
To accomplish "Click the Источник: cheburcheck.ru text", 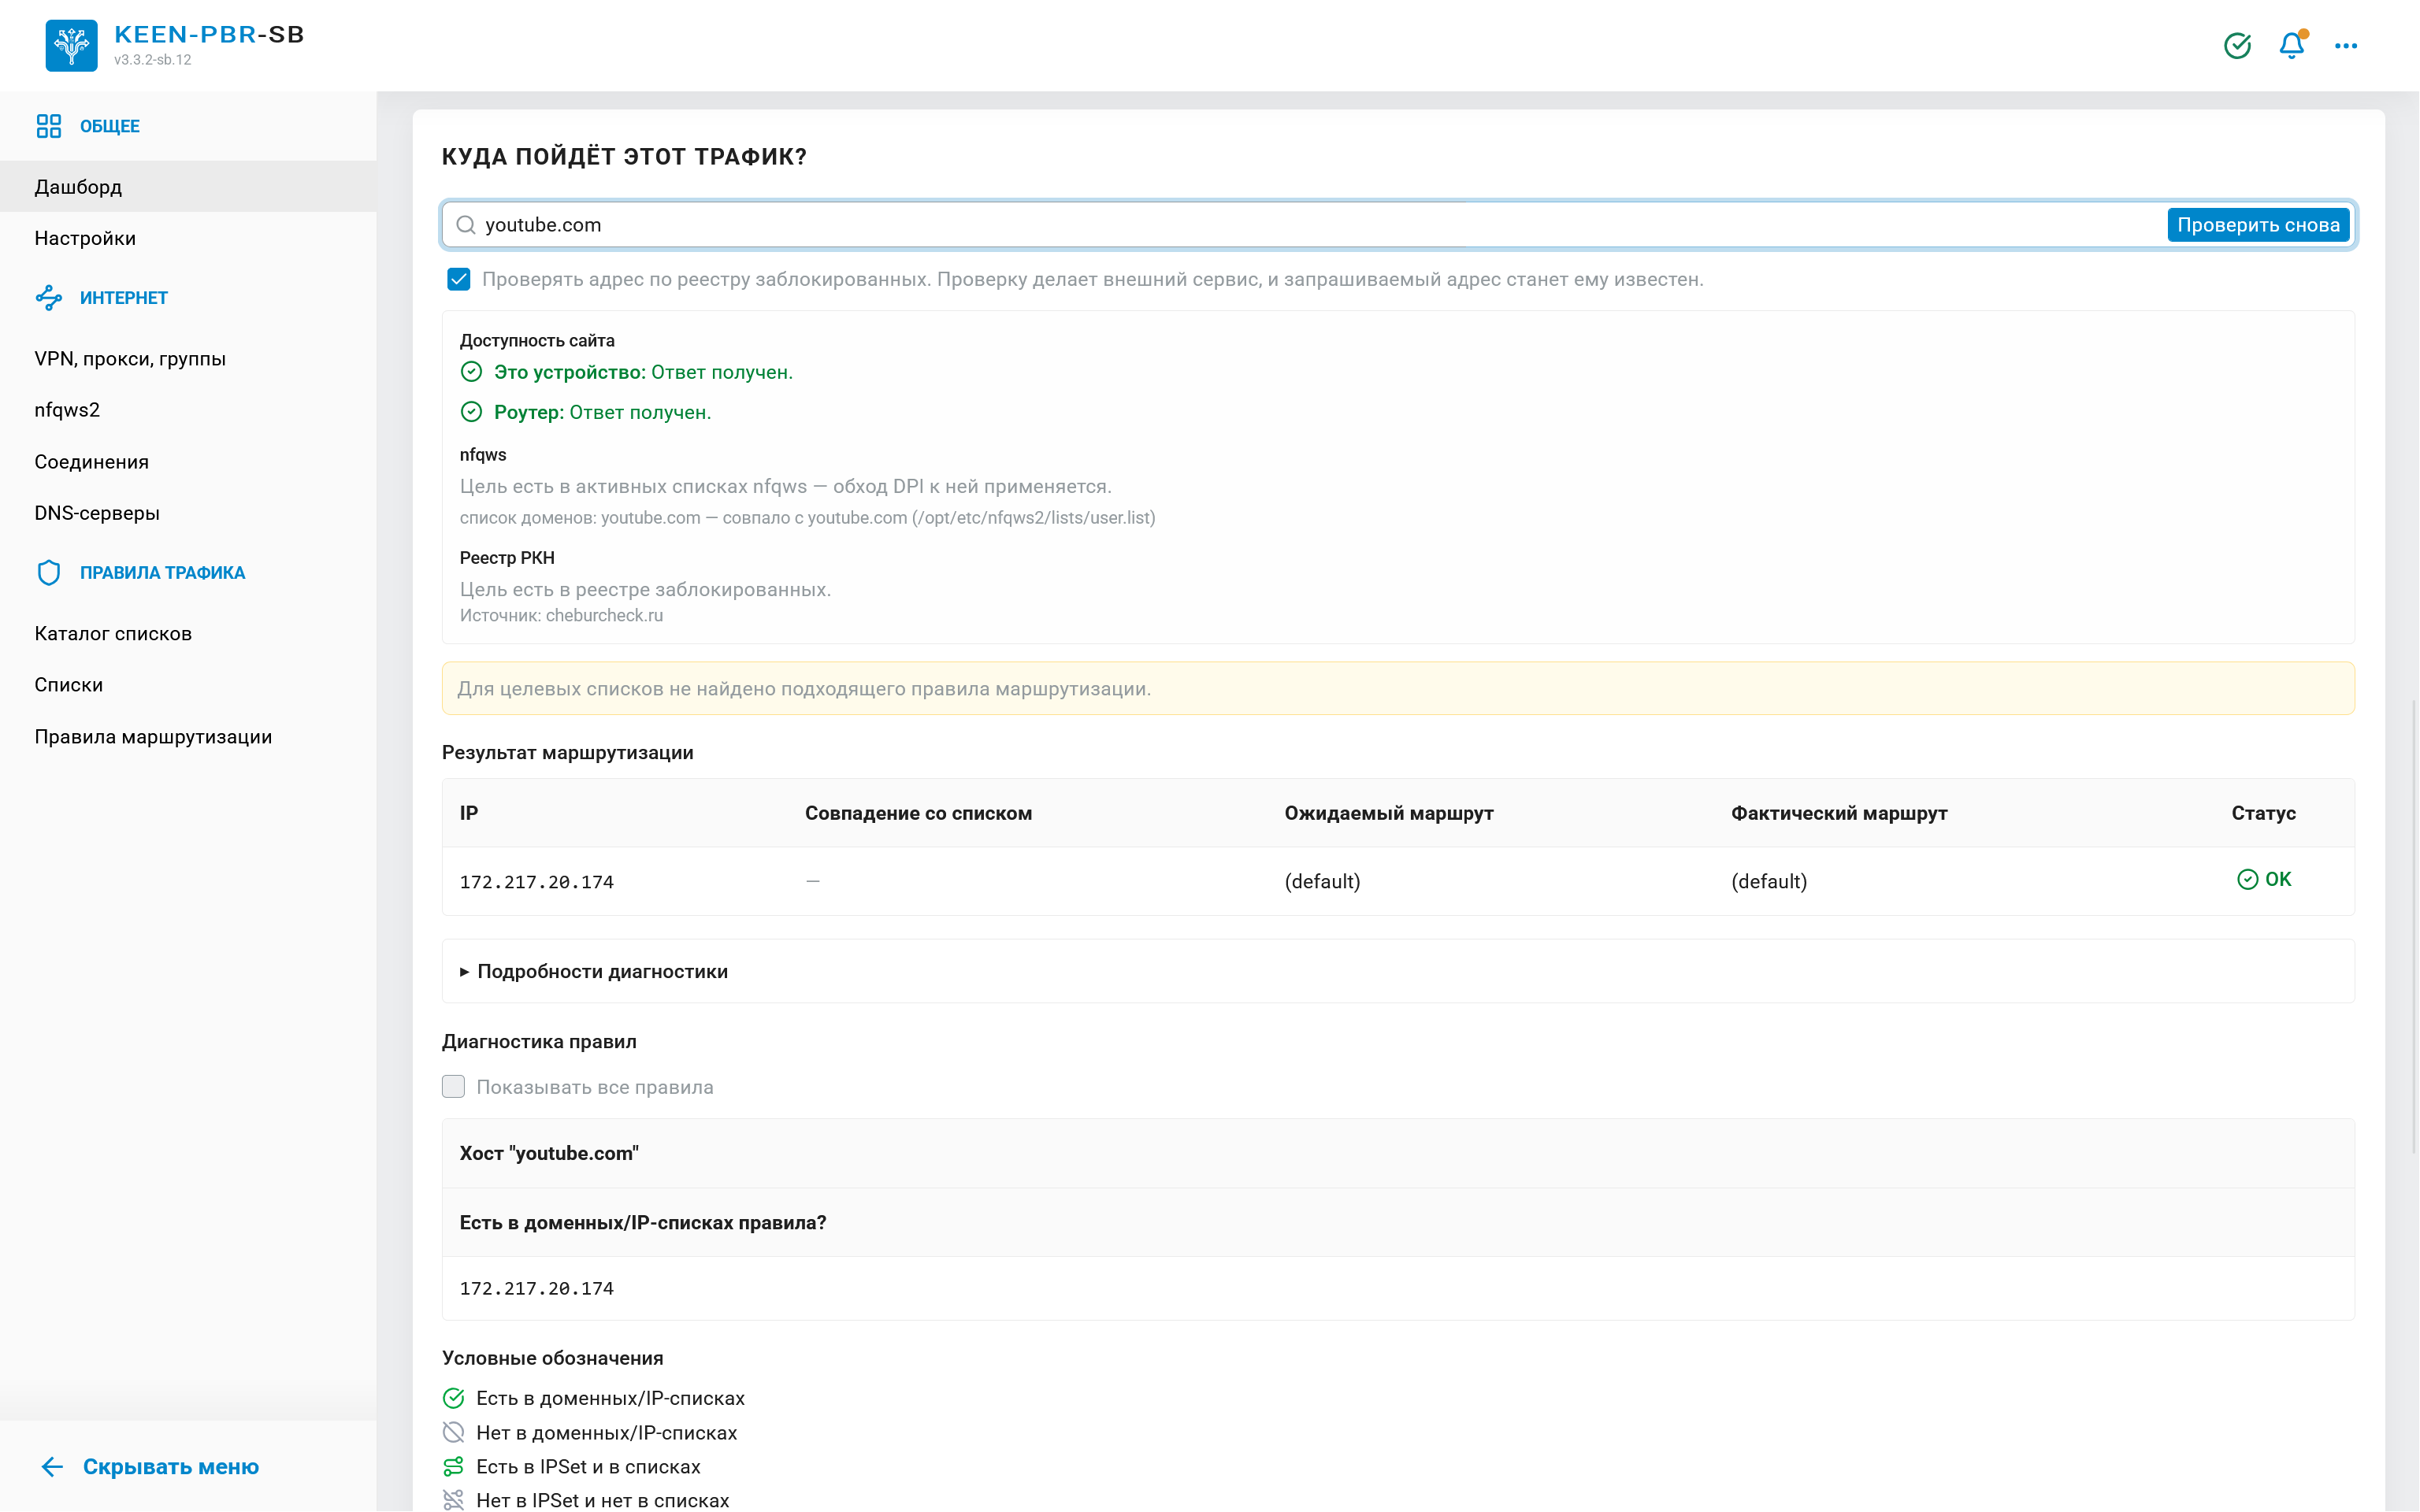I will tap(561, 616).
